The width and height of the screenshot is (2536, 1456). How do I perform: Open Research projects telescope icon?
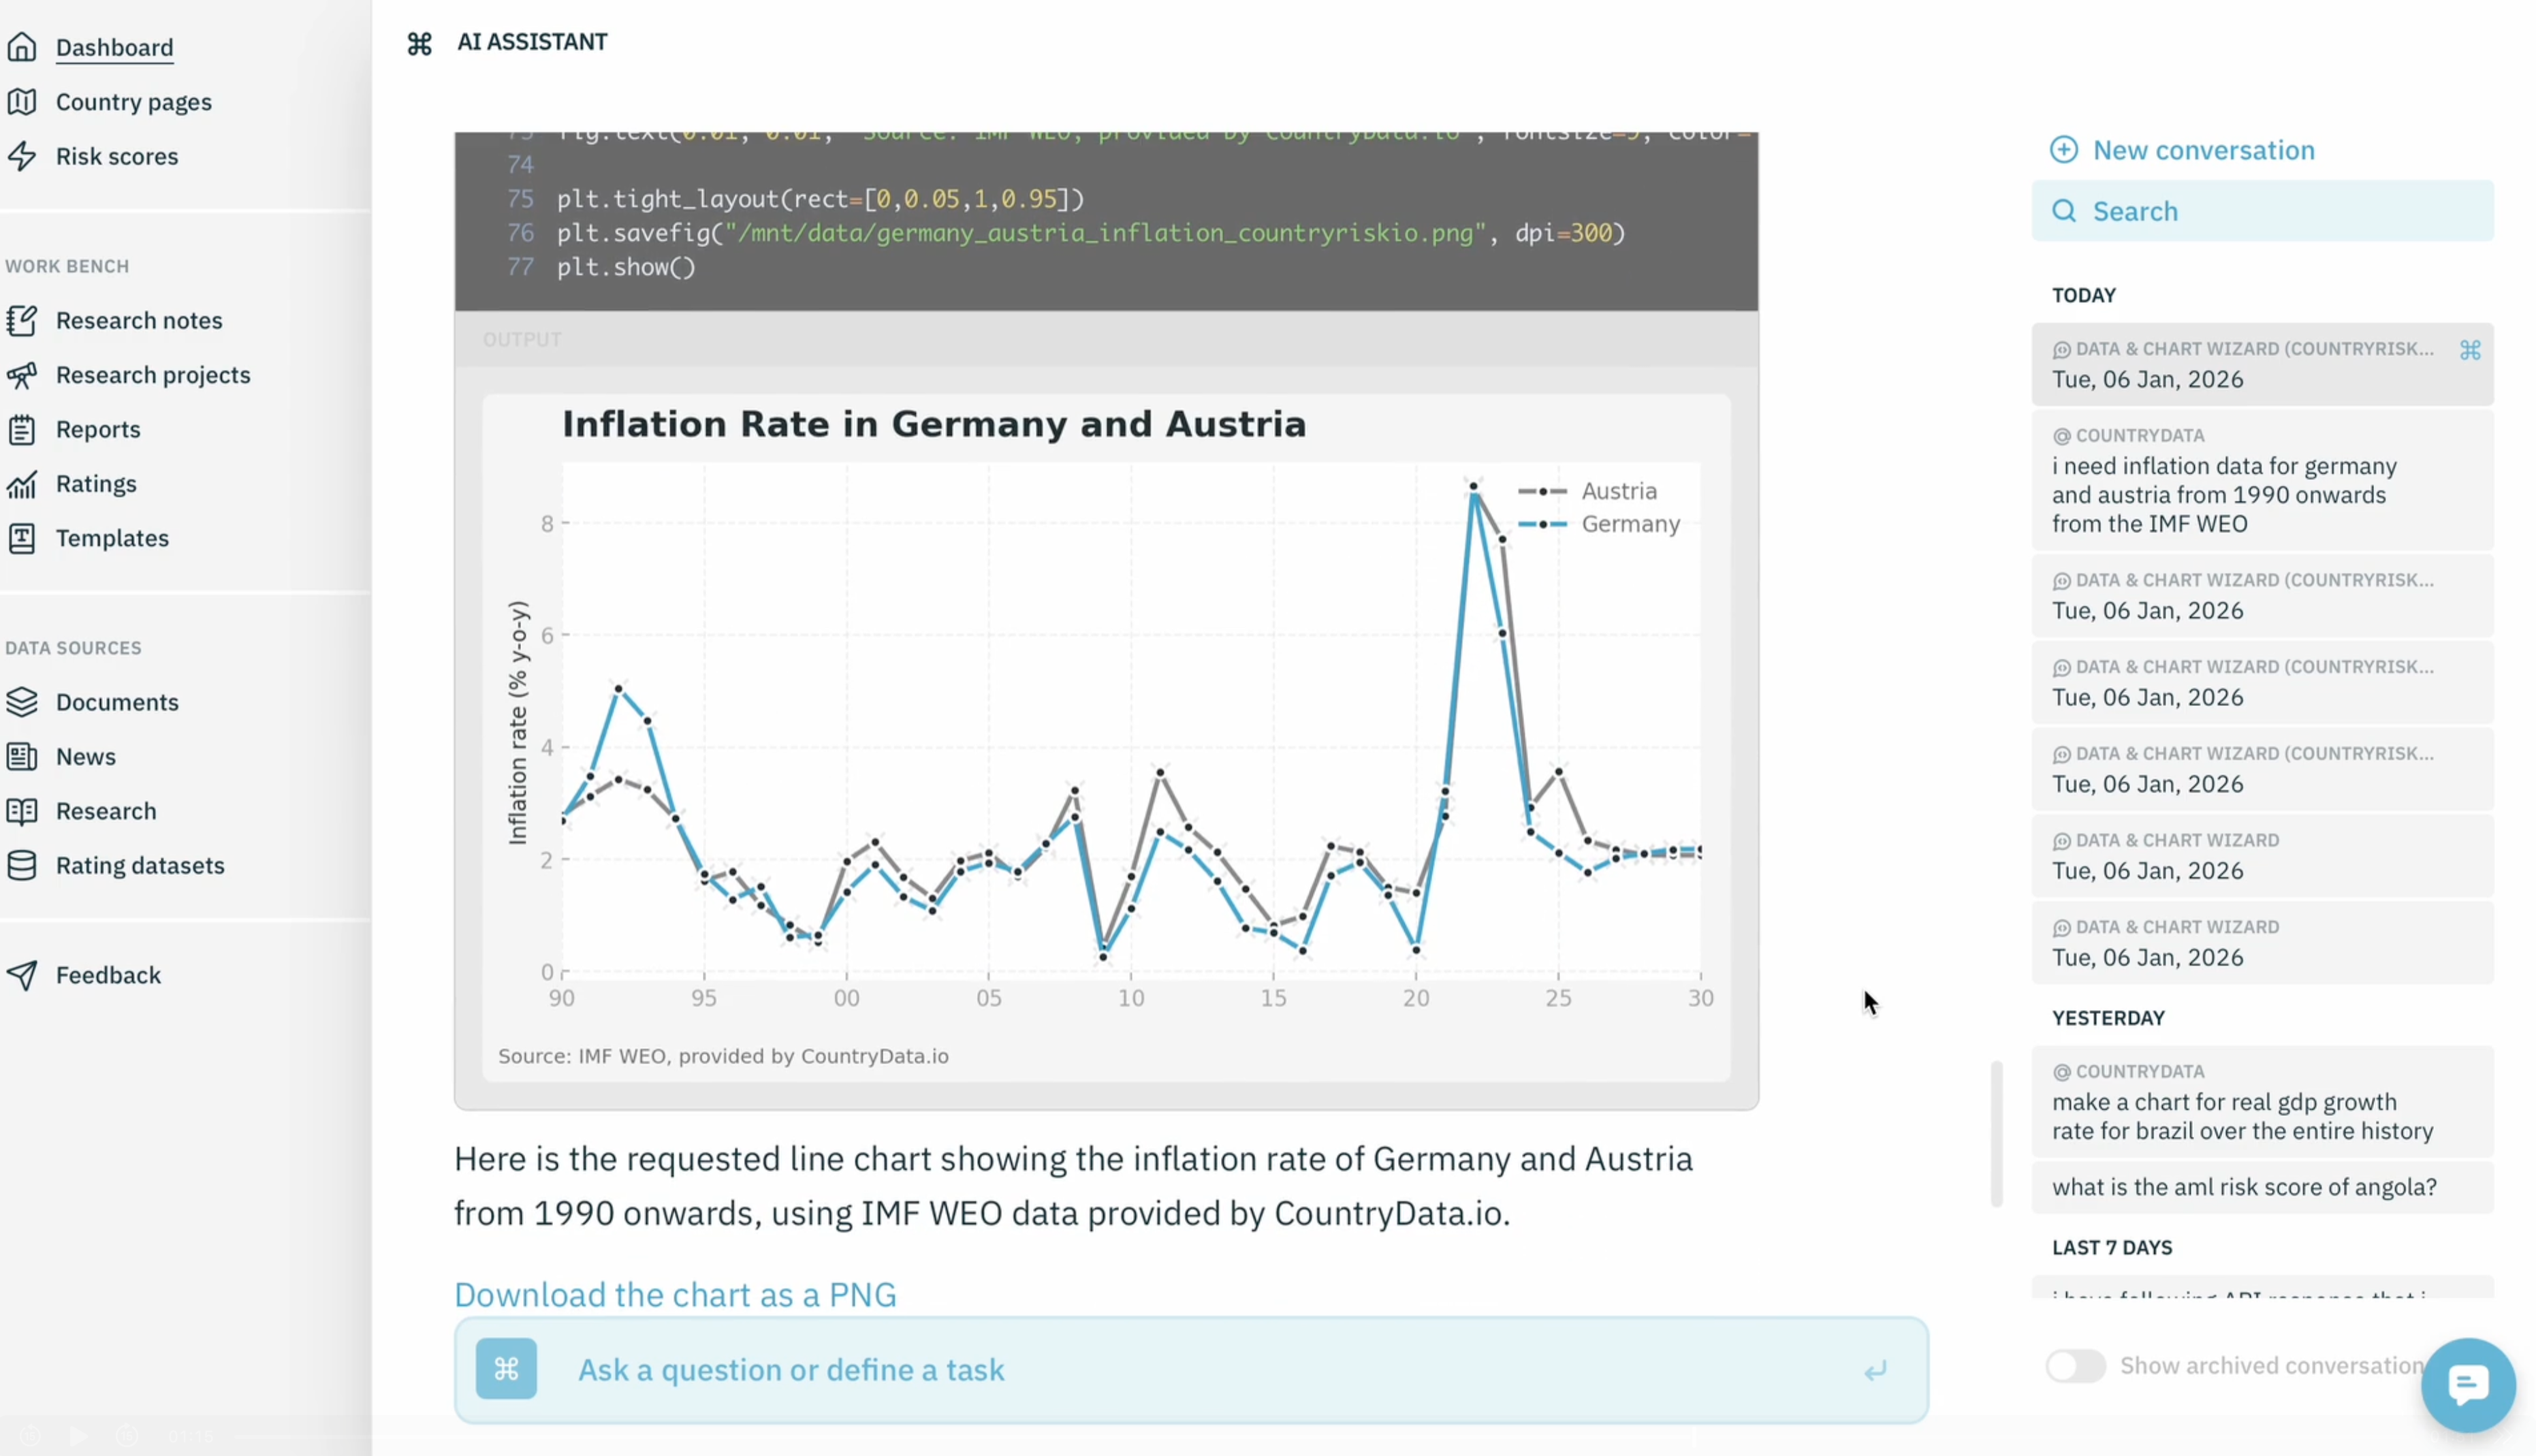(x=22, y=375)
